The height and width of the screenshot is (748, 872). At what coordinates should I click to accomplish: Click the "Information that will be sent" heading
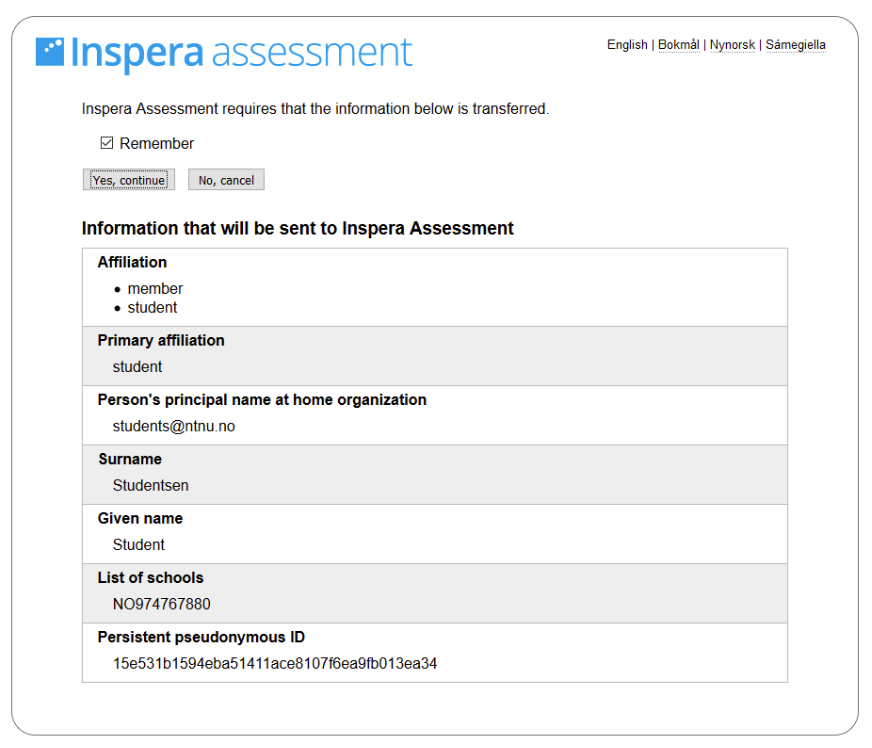(298, 229)
